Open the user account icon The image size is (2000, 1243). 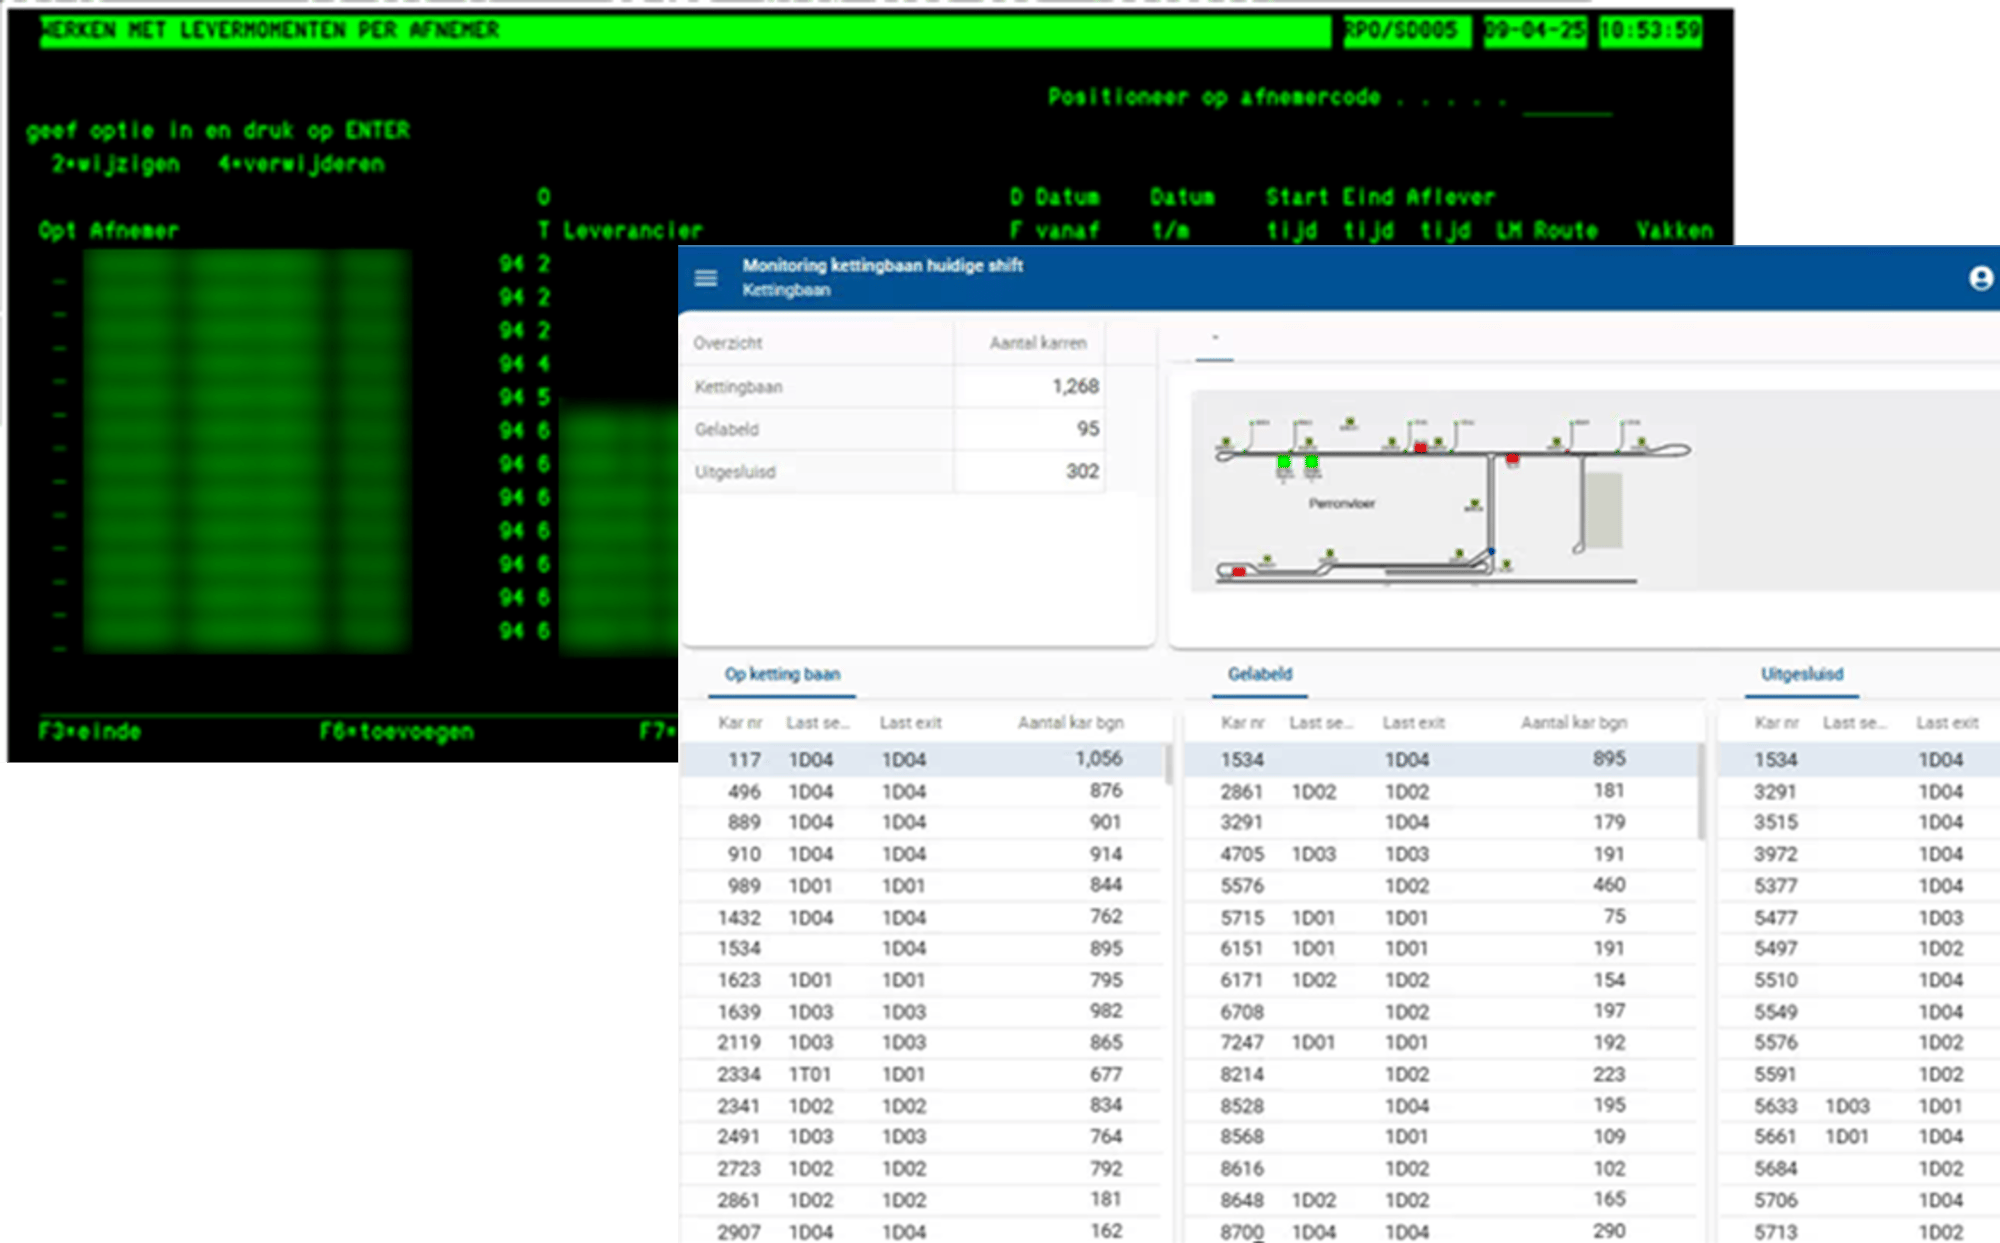(1980, 278)
